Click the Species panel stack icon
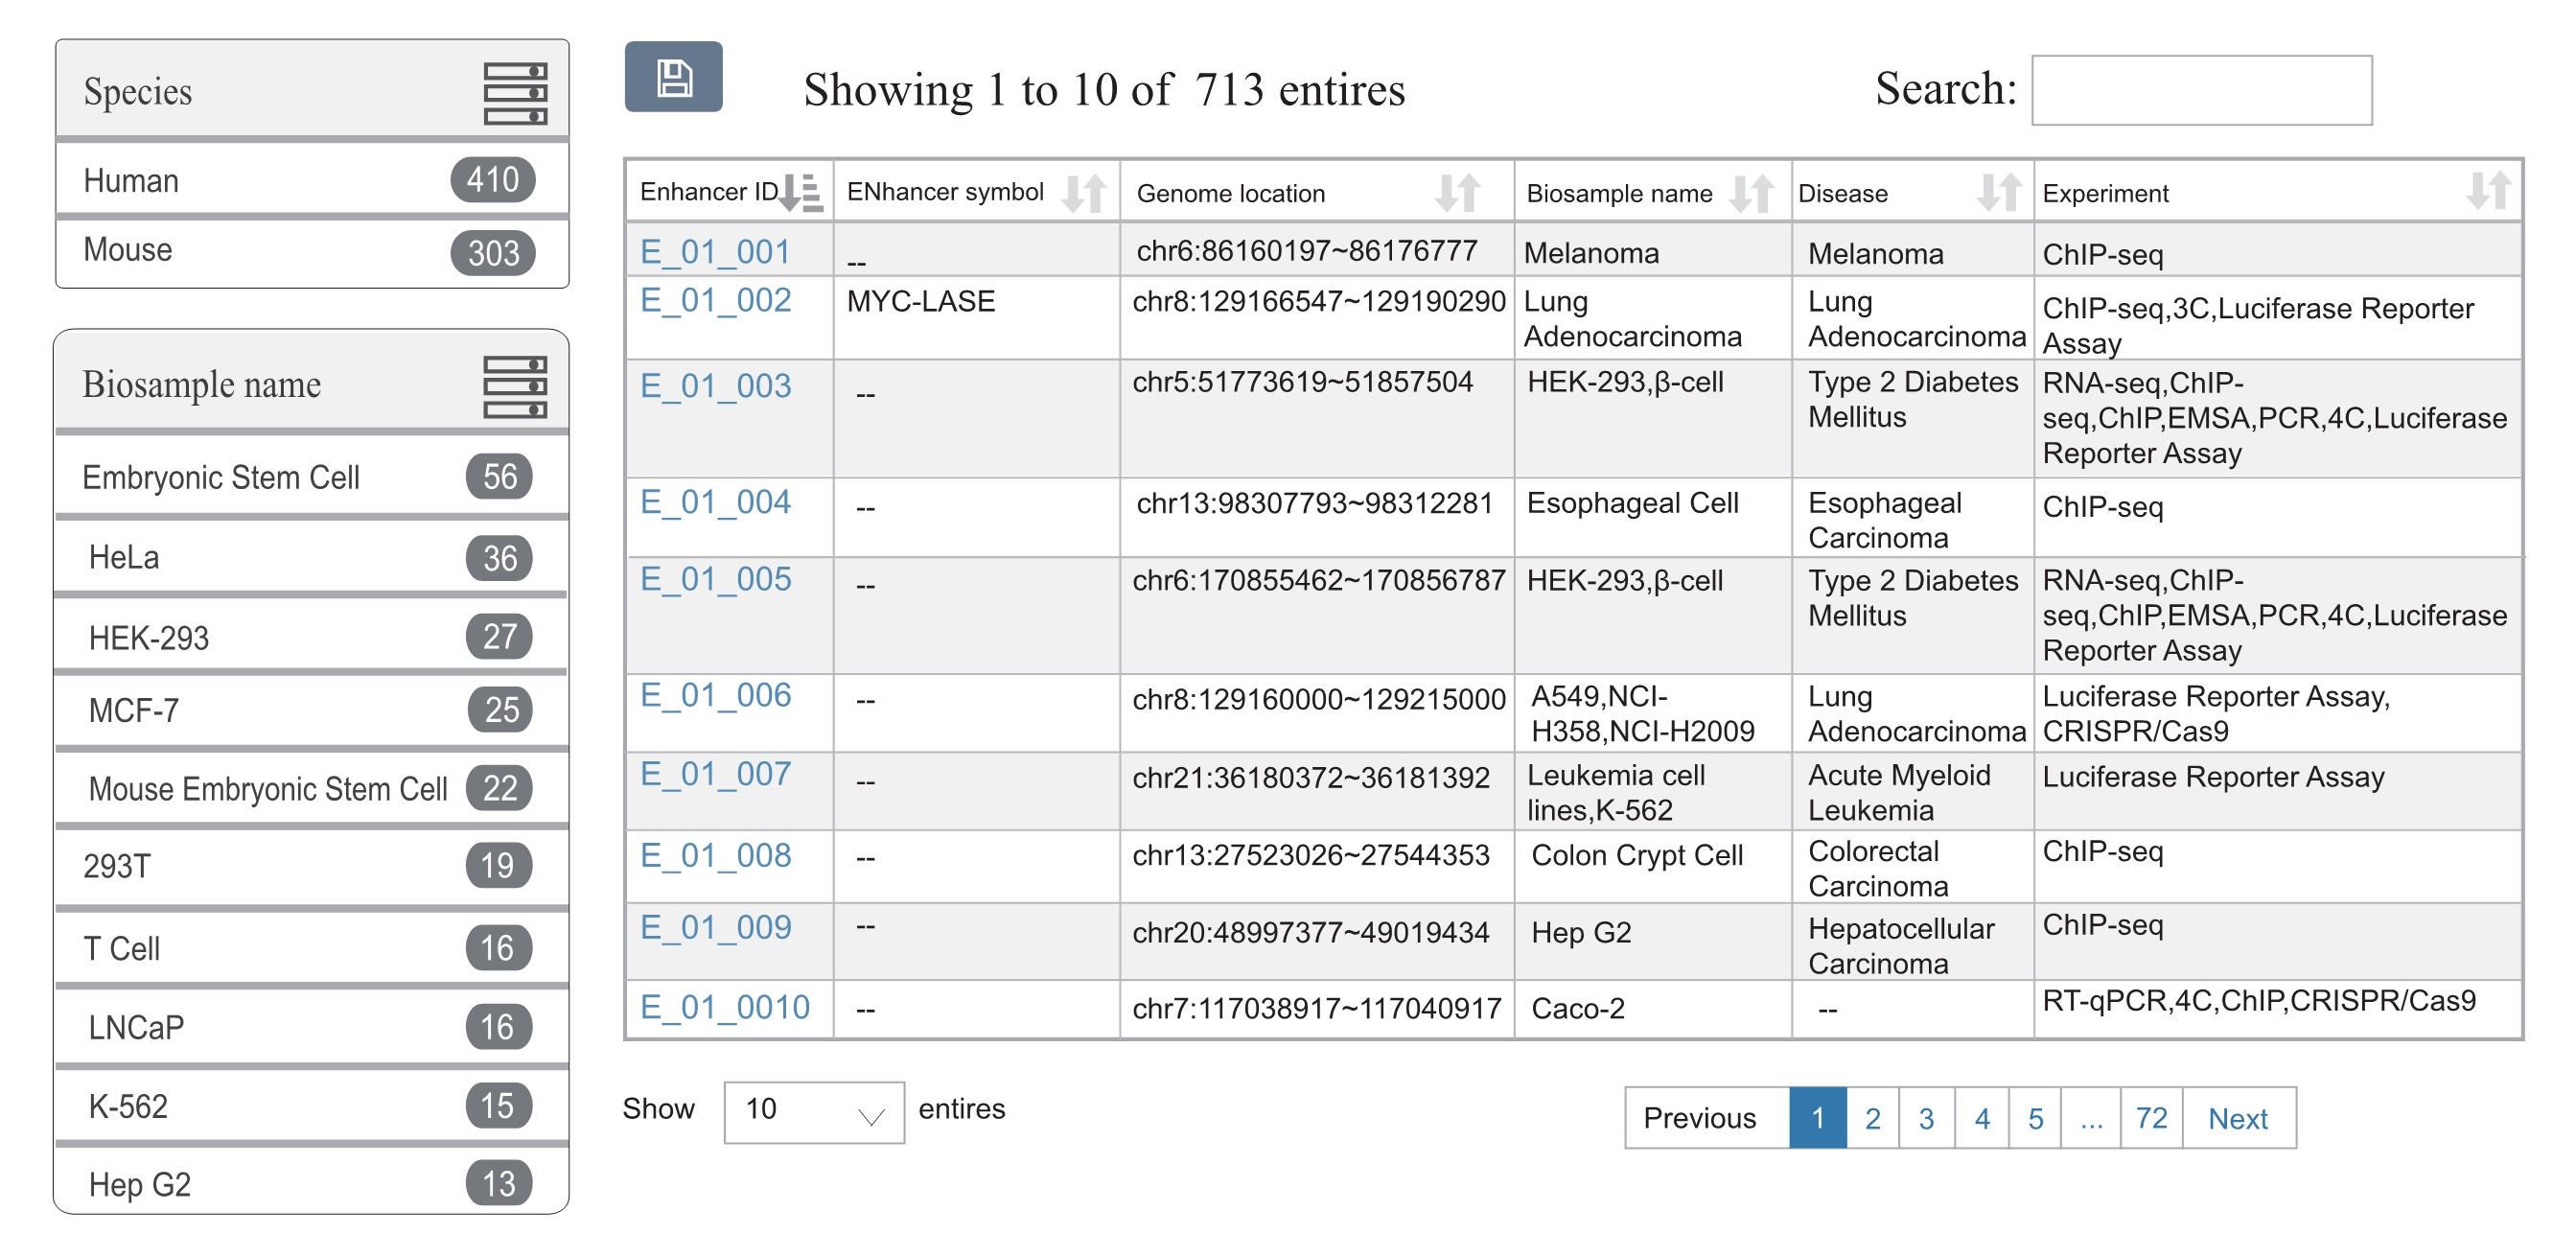This screenshot has height=1234, width=2576. 515,93
